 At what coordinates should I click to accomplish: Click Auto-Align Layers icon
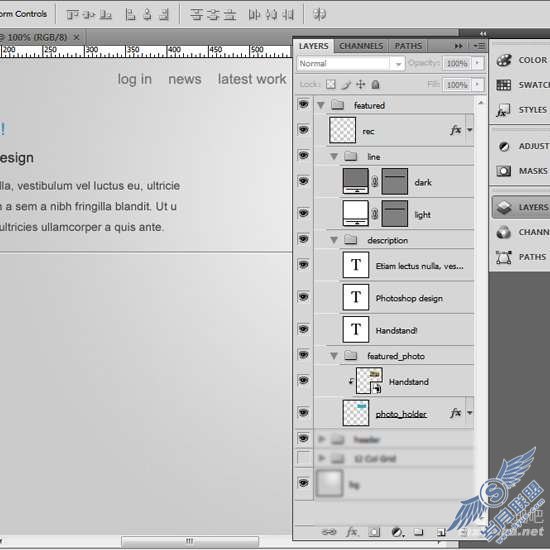319,14
